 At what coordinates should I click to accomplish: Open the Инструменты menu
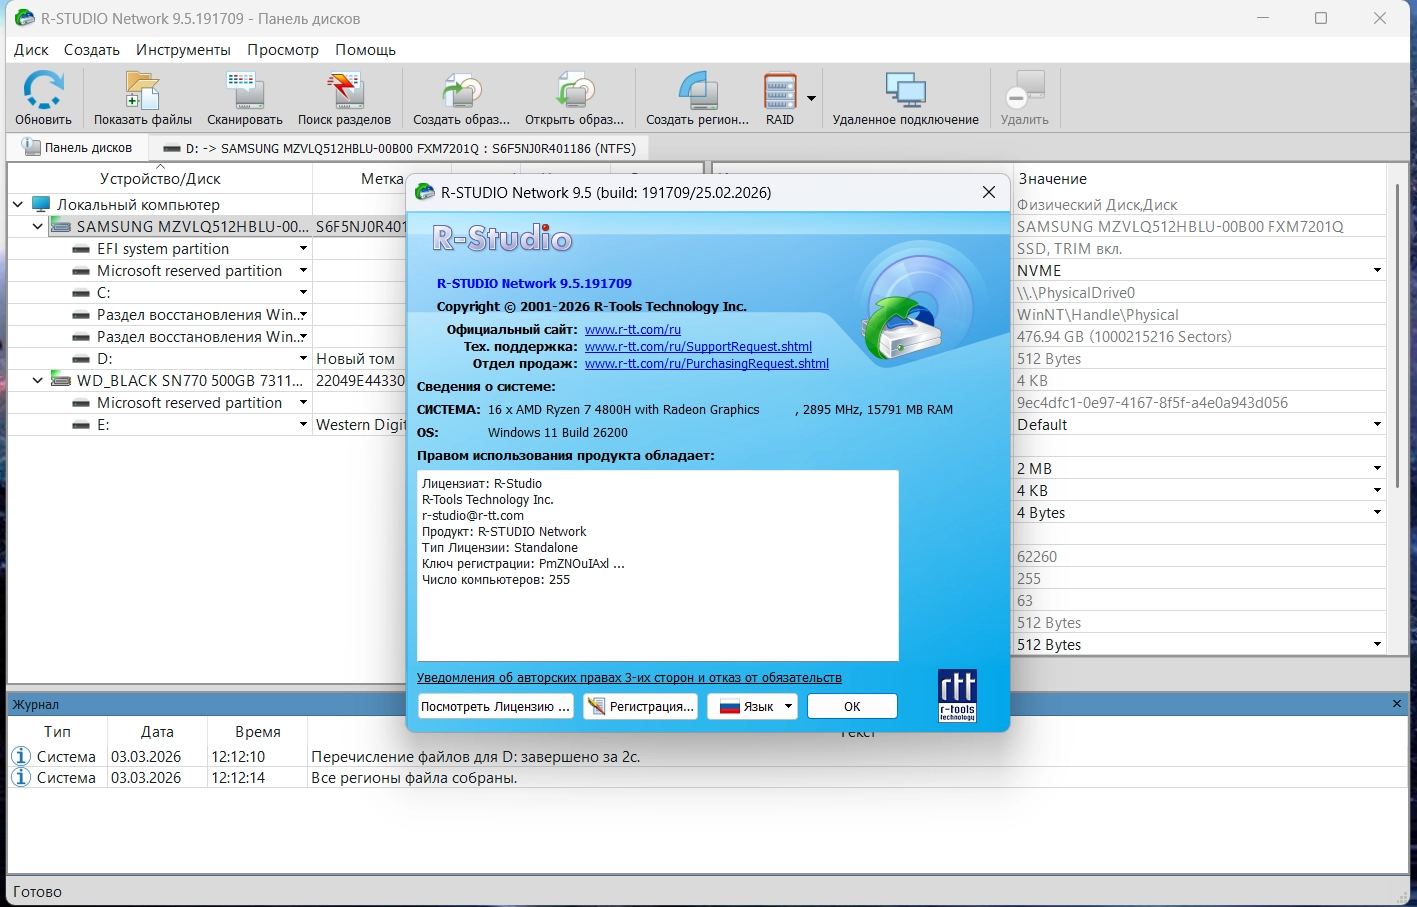[x=183, y=49]
